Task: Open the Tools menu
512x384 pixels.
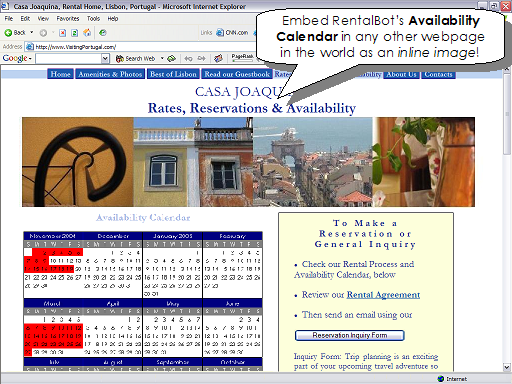Action: 93,19
